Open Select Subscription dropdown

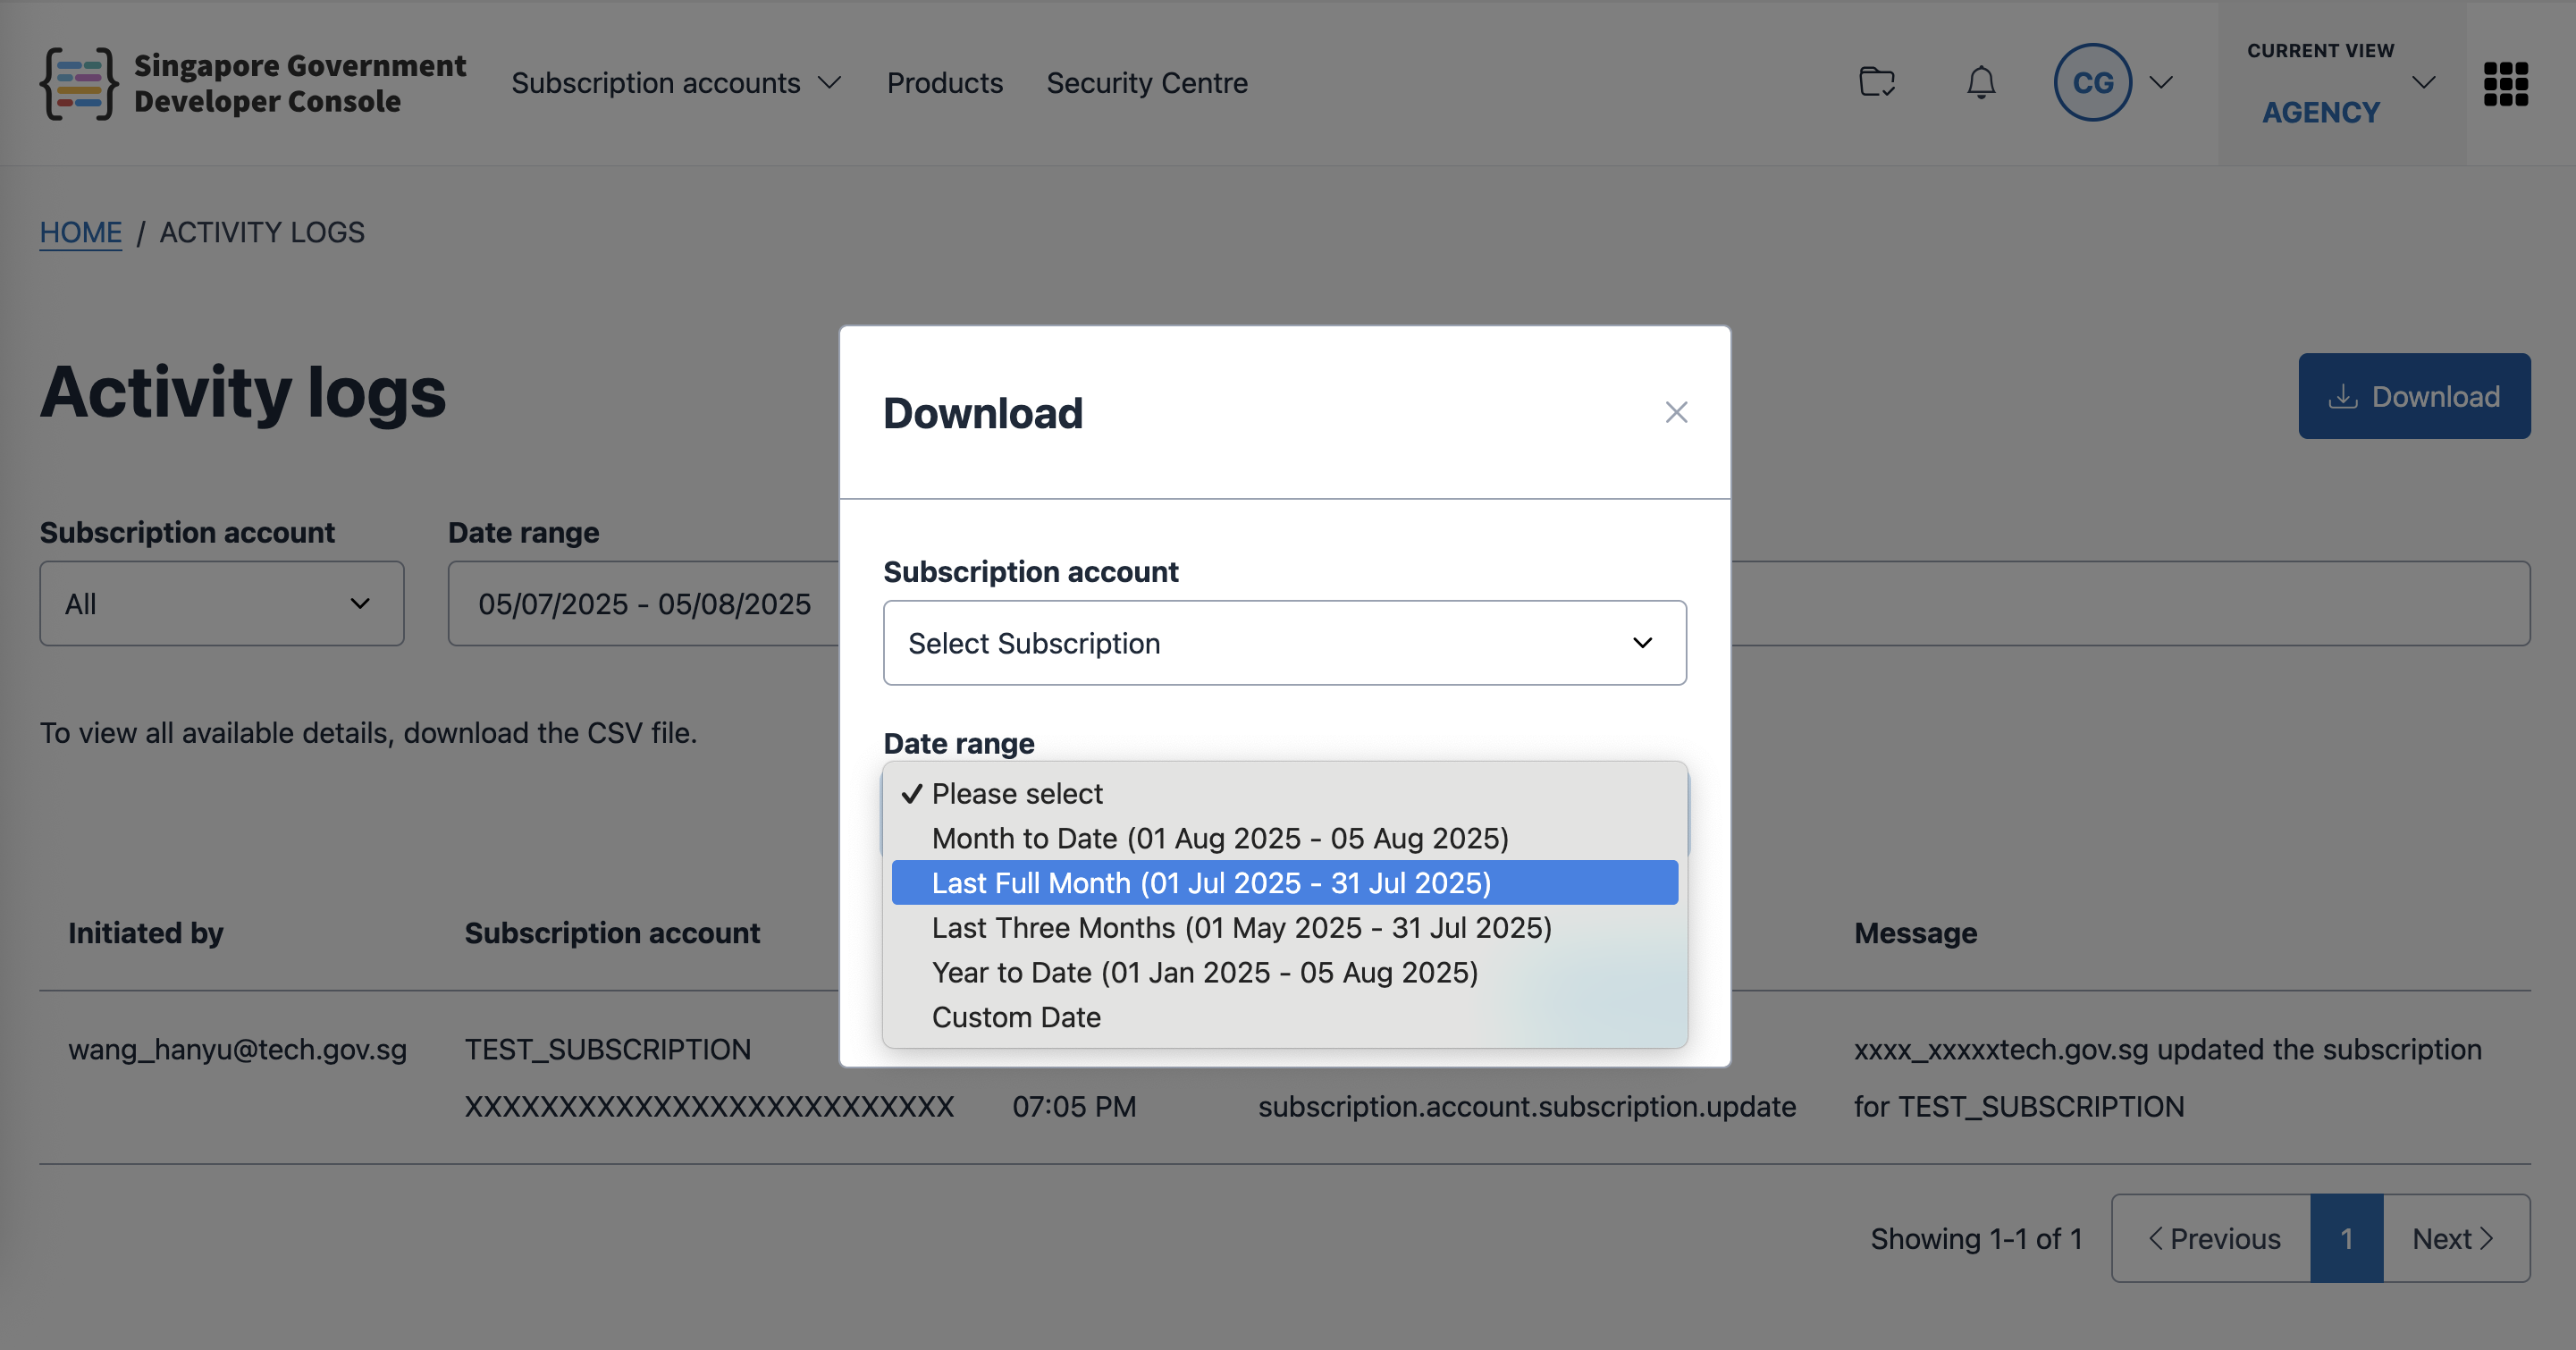[x=1284, y=643]
